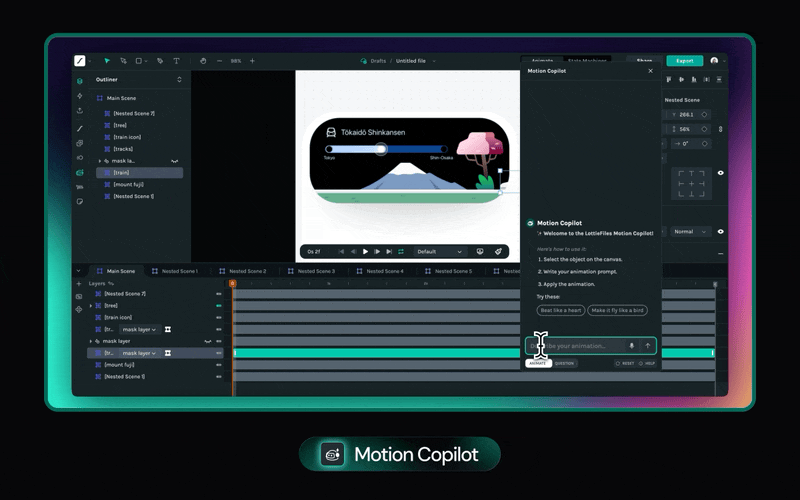This screenshot has width=800, height=500.
Task: Click the arrow Selection tool
Action: (108, 61)
